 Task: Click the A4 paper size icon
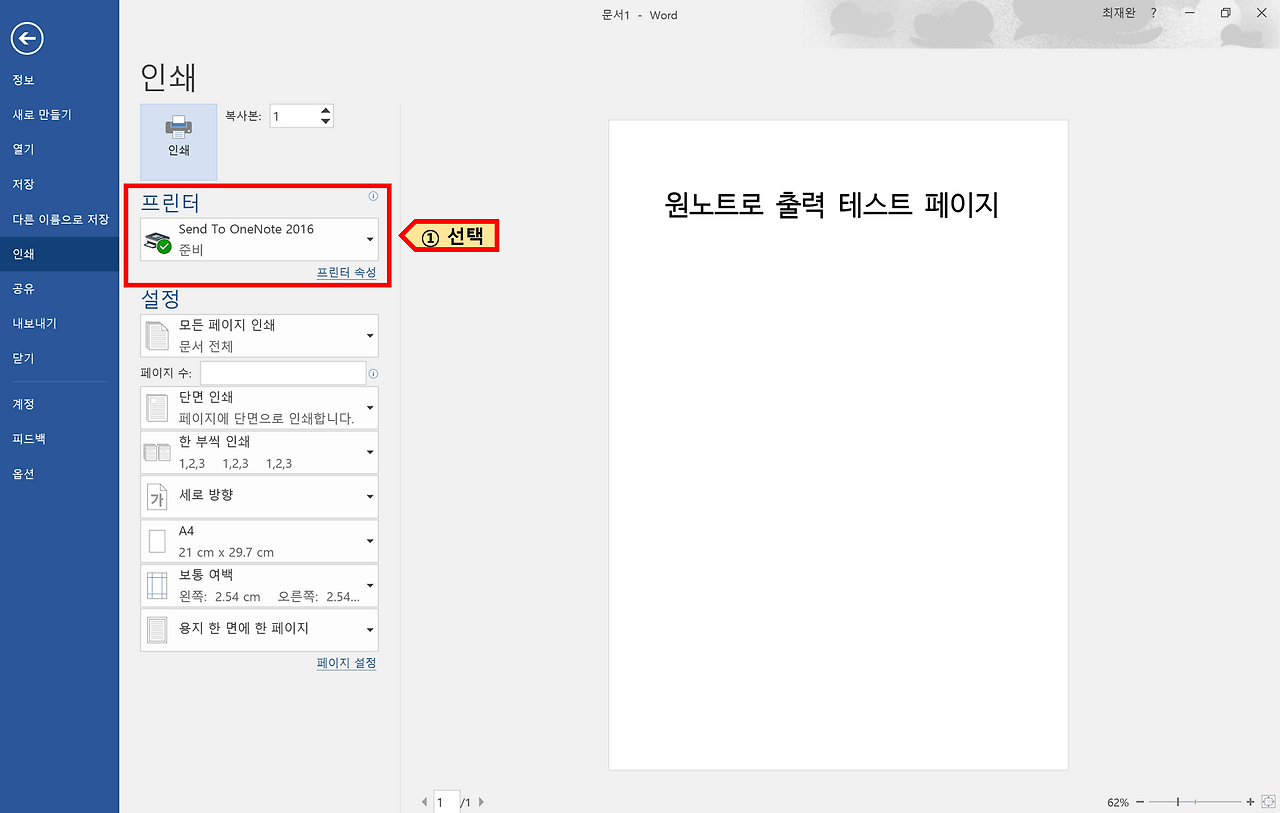pos(157,540)
